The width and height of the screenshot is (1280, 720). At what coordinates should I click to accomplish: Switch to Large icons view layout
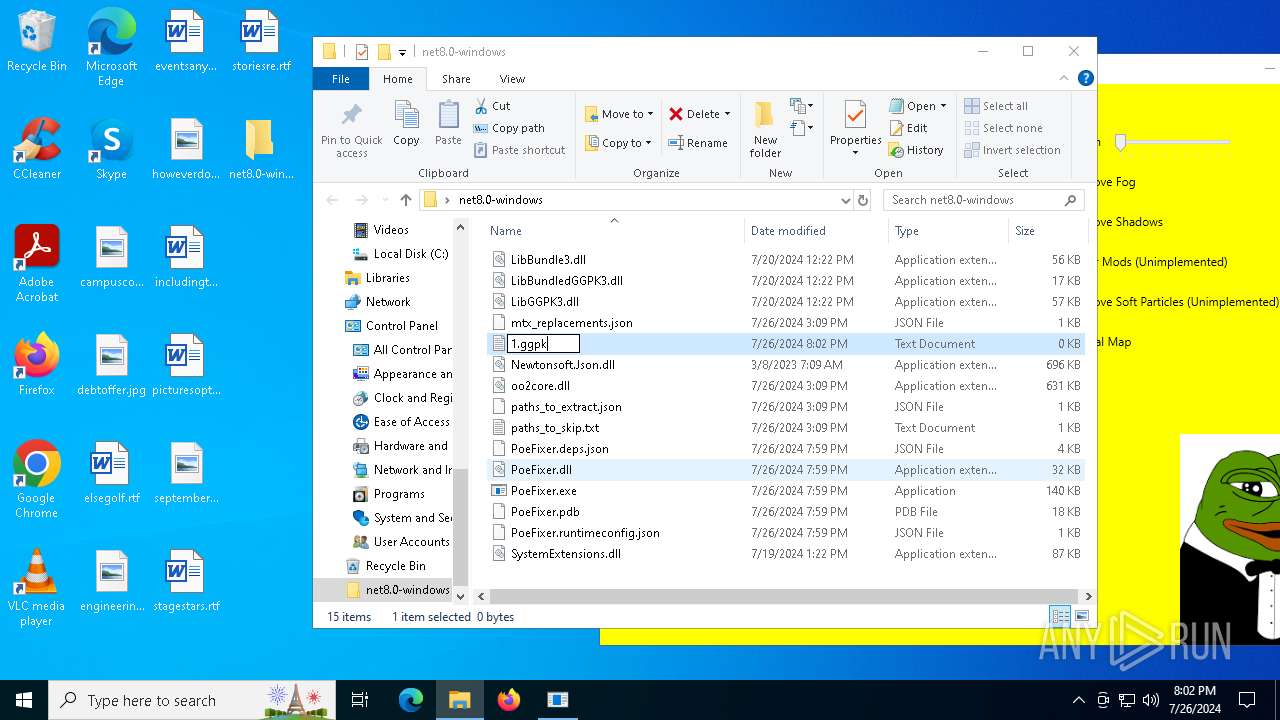(1081, 617)
